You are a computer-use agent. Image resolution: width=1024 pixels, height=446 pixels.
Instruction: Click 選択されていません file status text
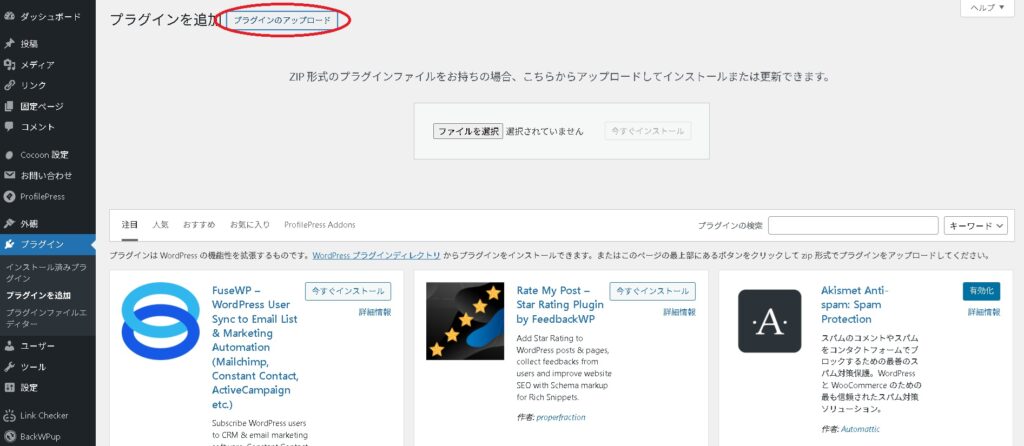(545, 131)
